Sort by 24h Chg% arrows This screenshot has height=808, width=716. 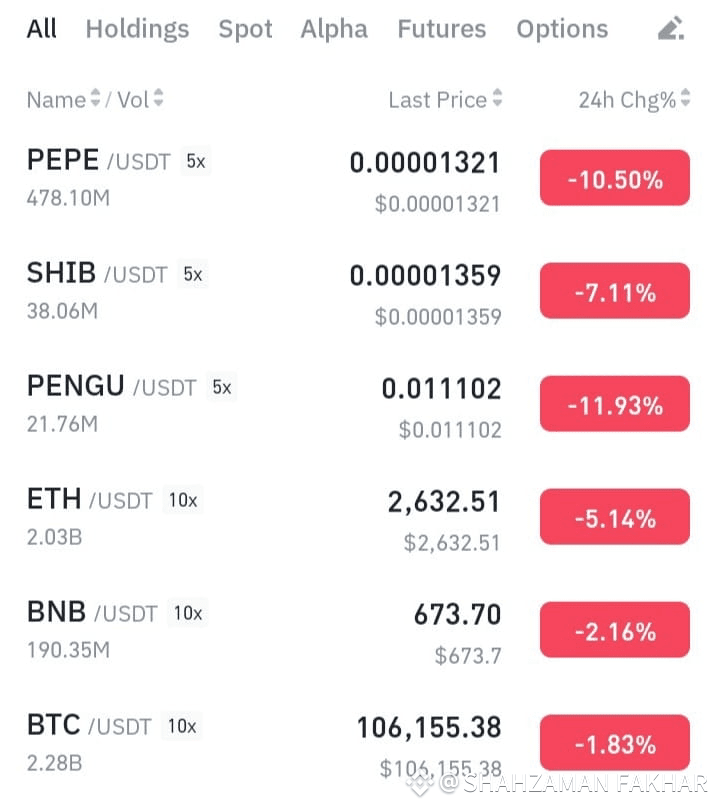pos(685,97)
